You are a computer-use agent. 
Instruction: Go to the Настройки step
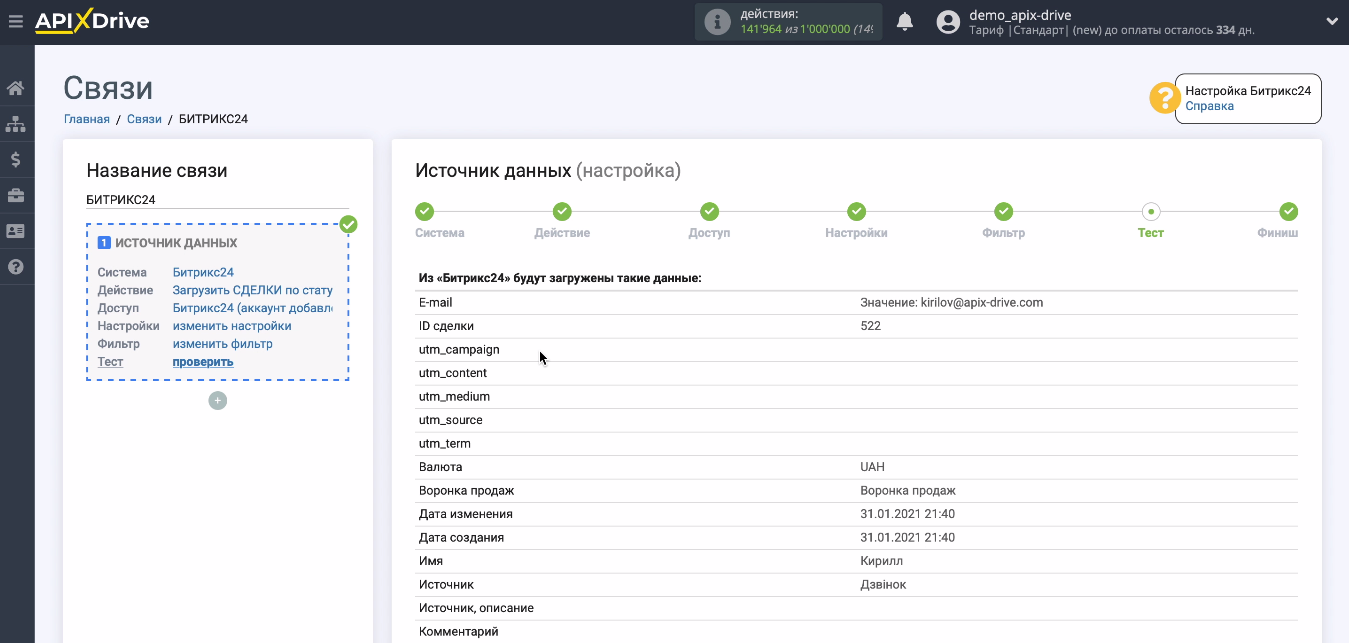click(856, 233)
